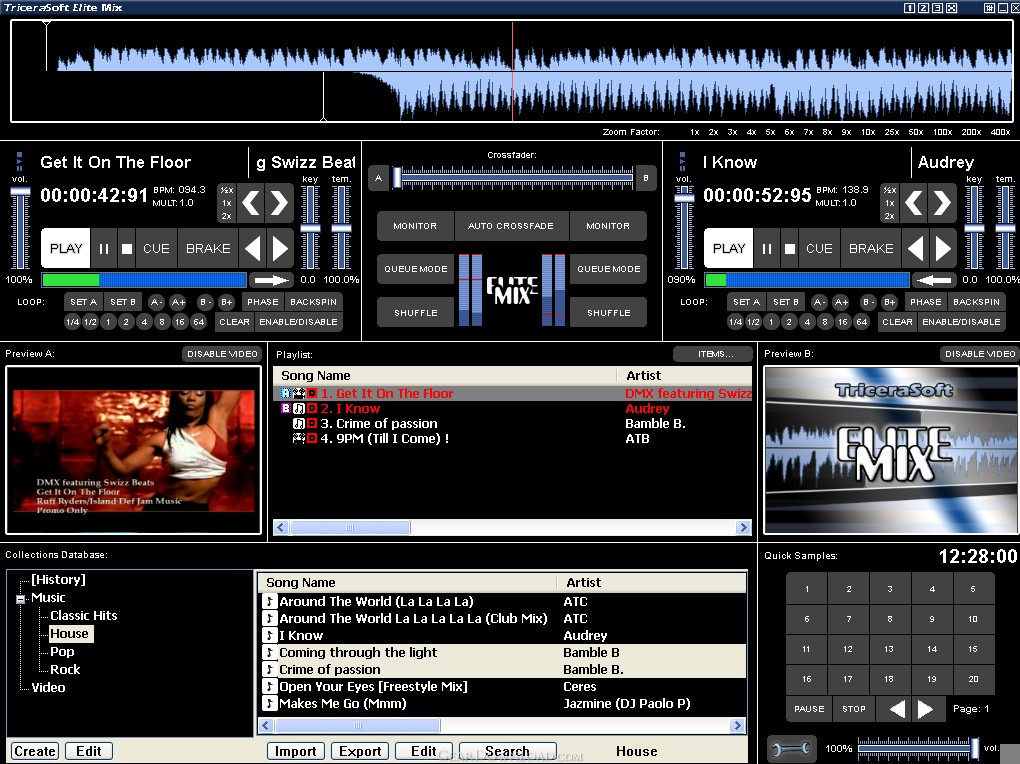
Task: Go to next Quick Samples page arrow
Action: tap(926, 709)
